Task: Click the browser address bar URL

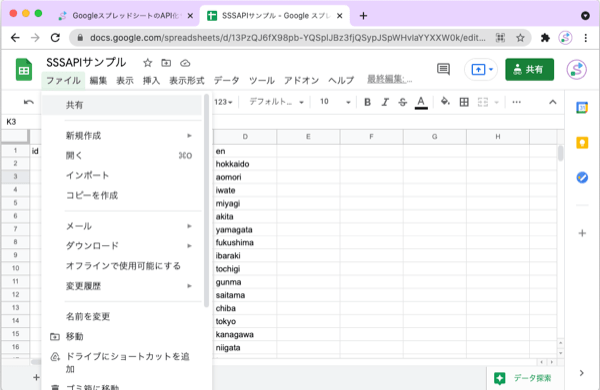Action: pos(288,38)
